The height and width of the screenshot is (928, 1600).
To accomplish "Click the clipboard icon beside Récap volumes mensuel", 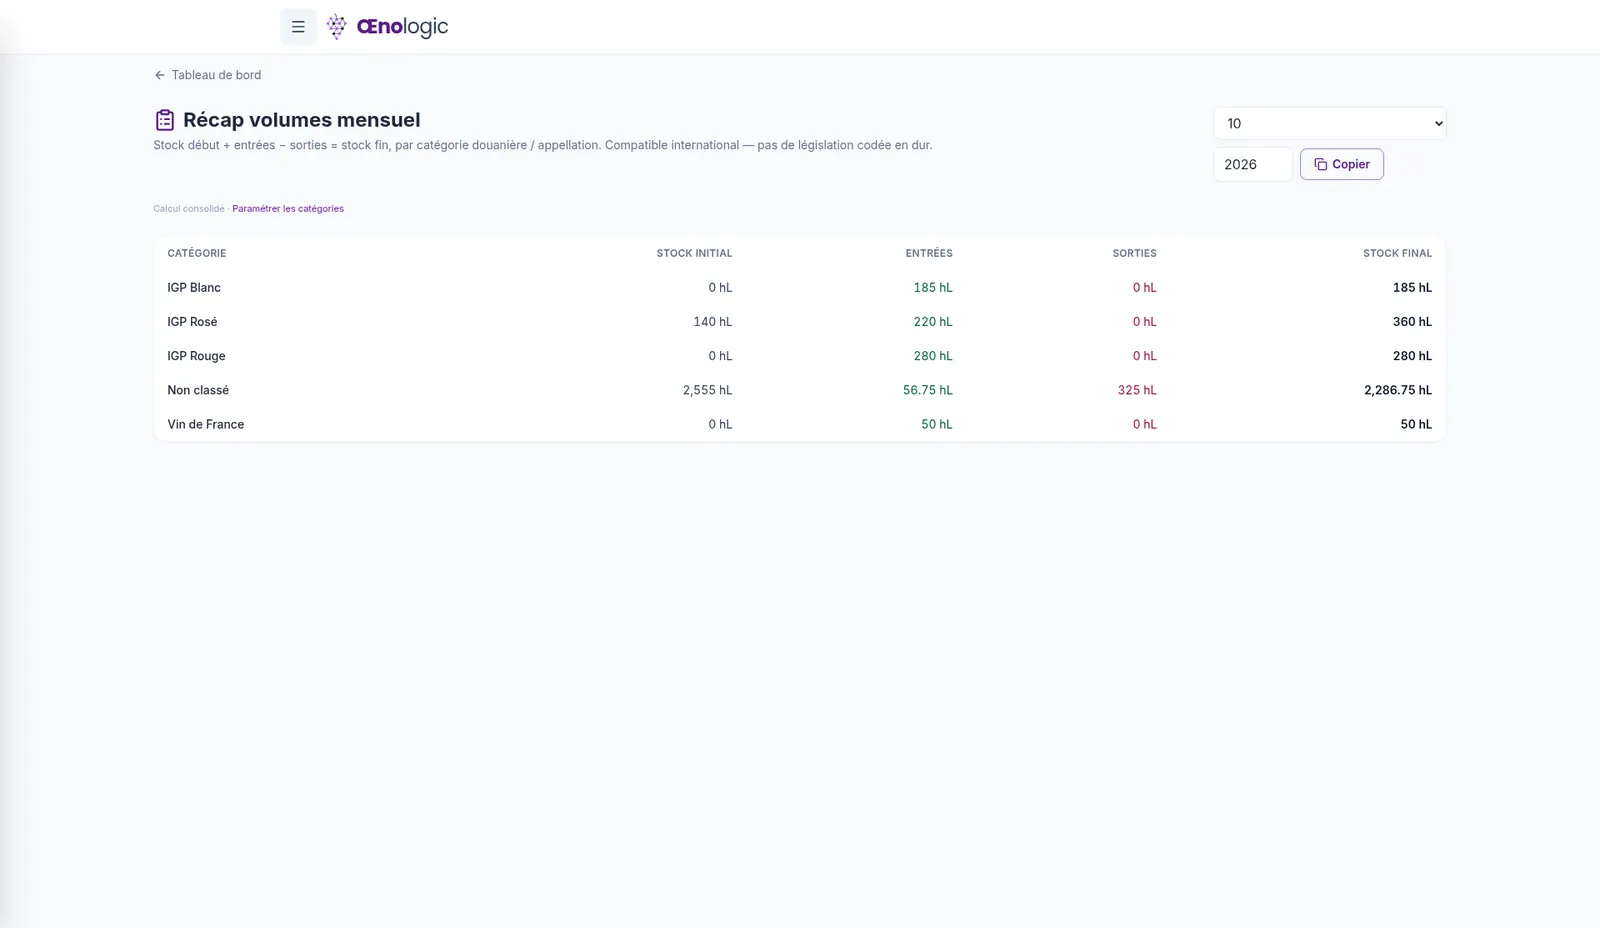I will 165,120.
